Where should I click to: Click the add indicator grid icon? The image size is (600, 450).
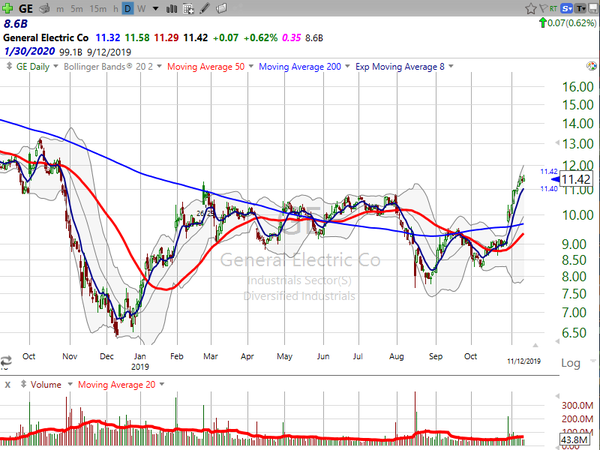click(188, 9)
